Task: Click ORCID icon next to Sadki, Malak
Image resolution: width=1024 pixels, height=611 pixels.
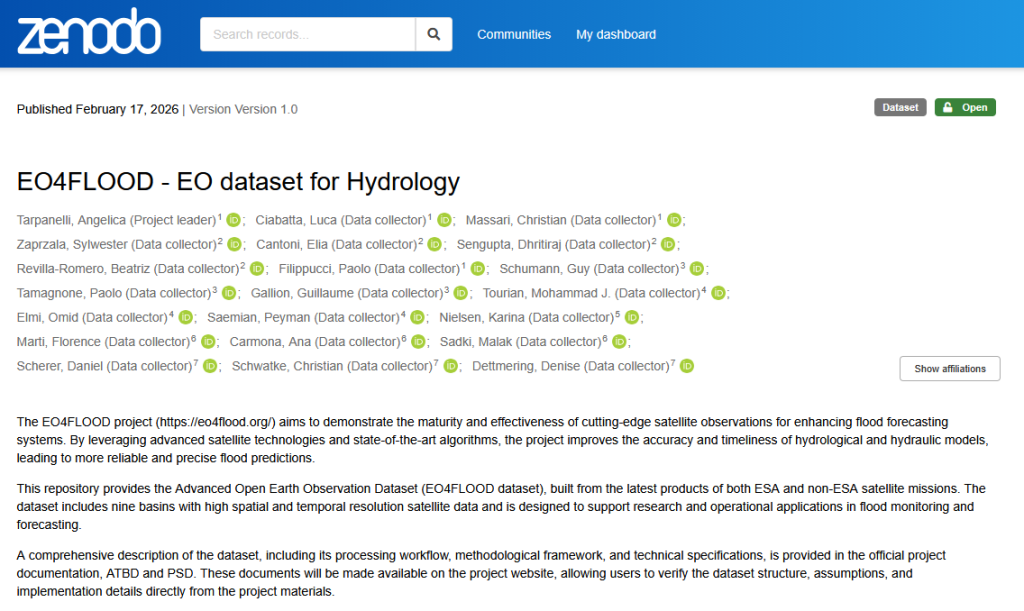Action: [619, 342]
